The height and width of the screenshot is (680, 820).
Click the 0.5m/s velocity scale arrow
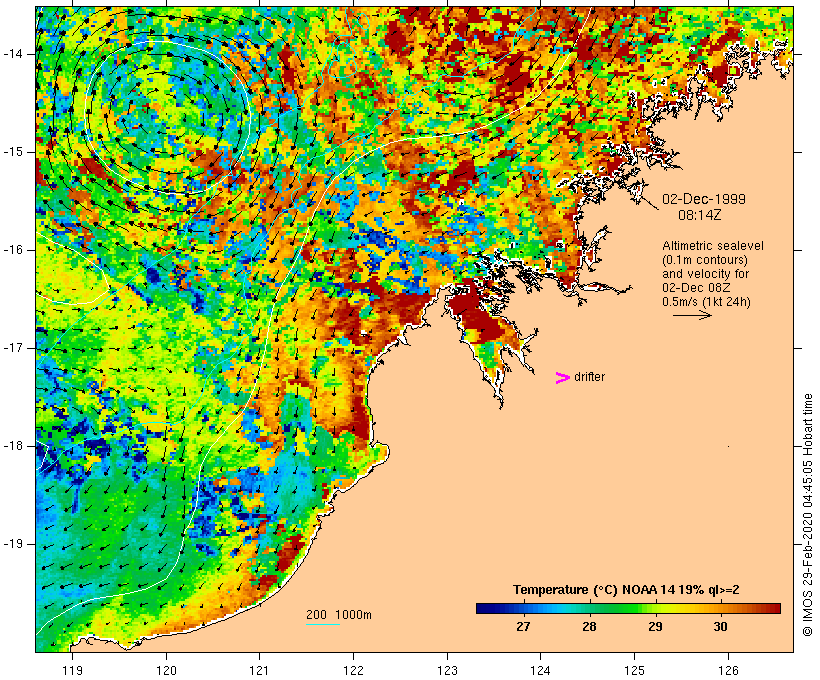click(x=692, y=315)
